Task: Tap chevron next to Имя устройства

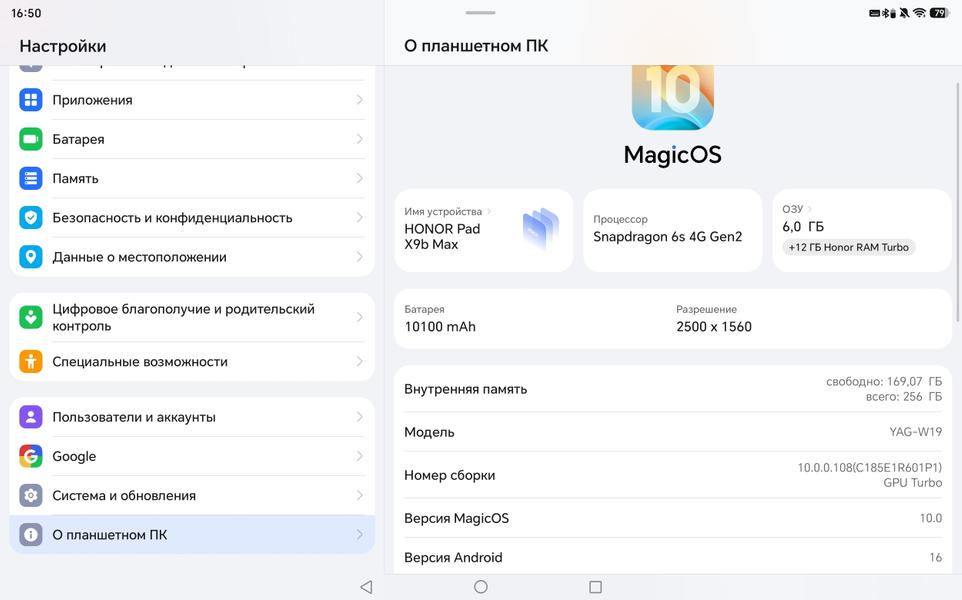Action: pyautogui.click(x=489, y=212)
